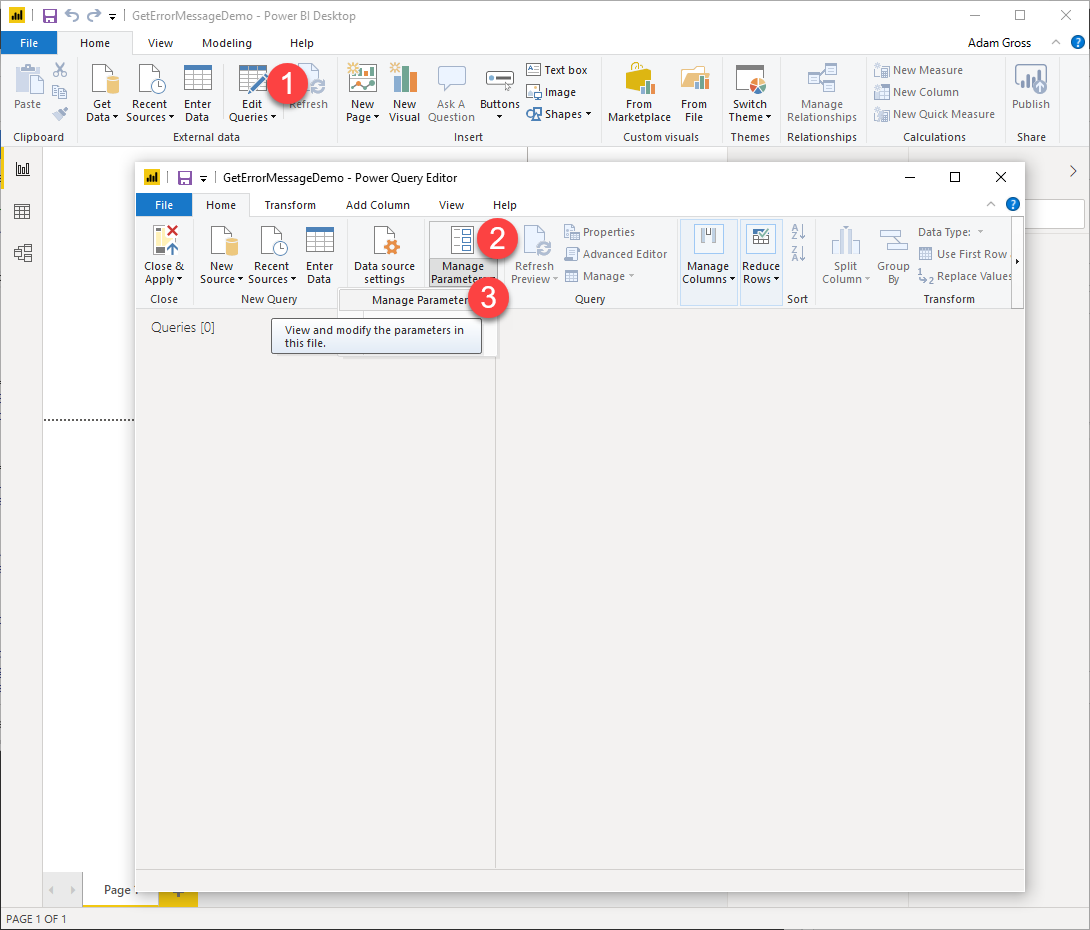
Task: Open Shapes dropdown in Insert group
Action: tap(559, 114)
